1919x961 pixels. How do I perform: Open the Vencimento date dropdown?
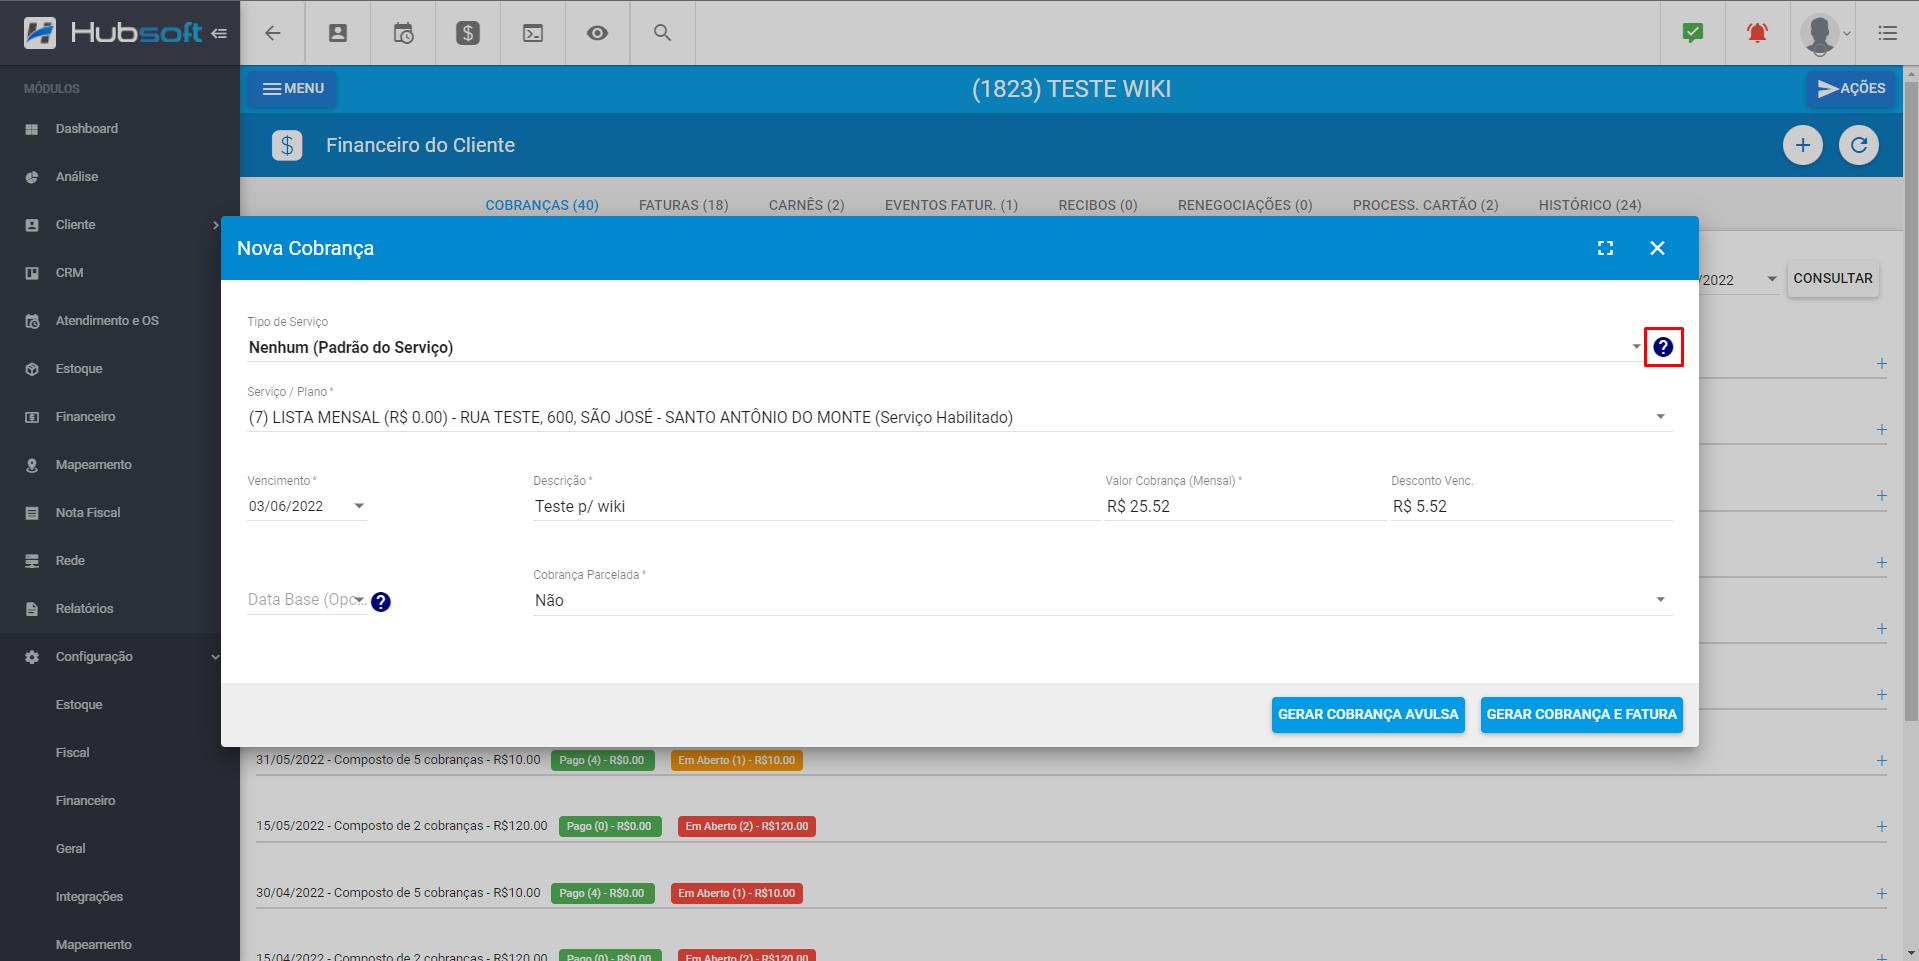tap(307, 507)
